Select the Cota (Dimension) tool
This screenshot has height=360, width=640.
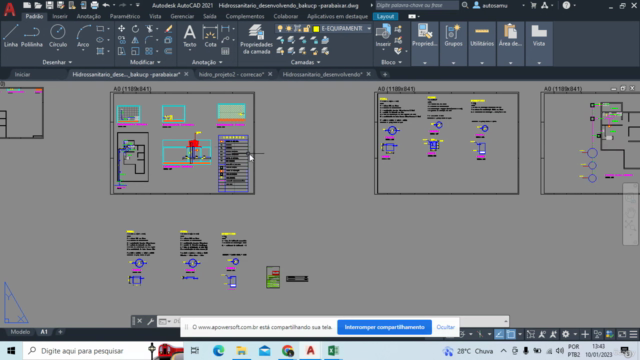pyautogui.click(x=210, y=36)
